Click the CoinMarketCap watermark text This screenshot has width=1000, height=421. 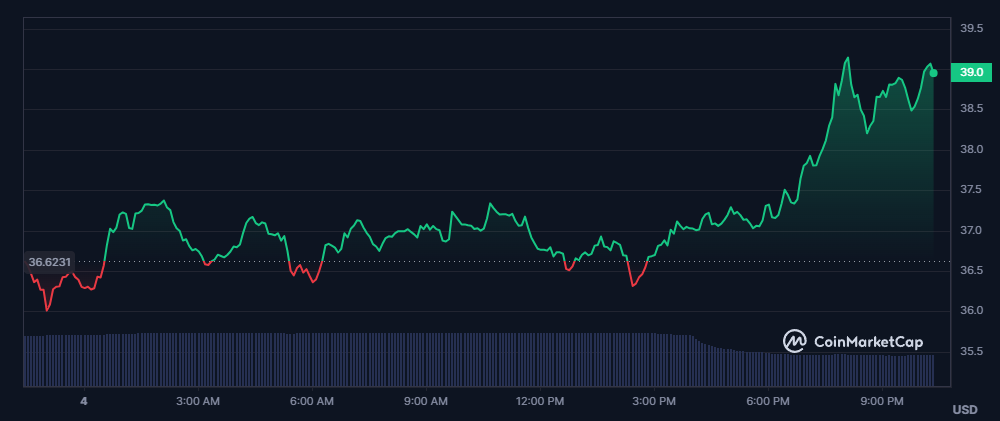868,342
